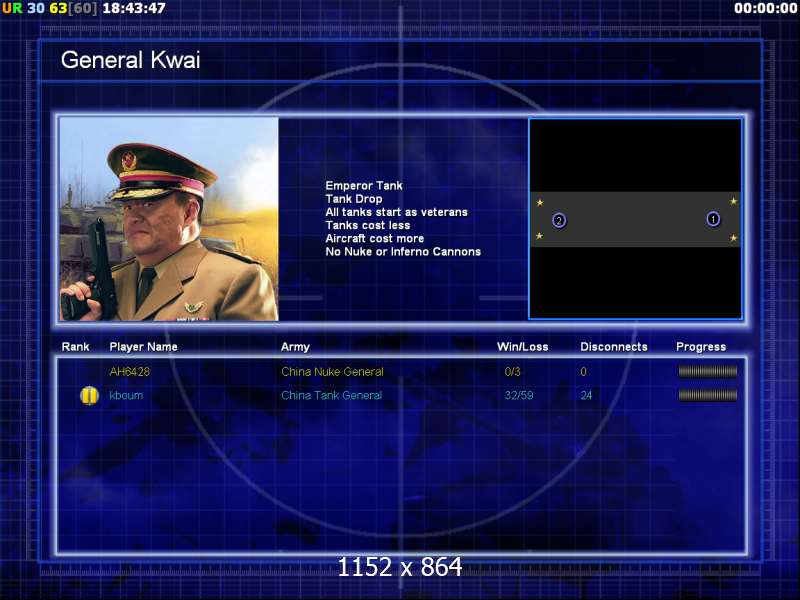
Task: Click the kboum player name
Action: tap(126, 395)
